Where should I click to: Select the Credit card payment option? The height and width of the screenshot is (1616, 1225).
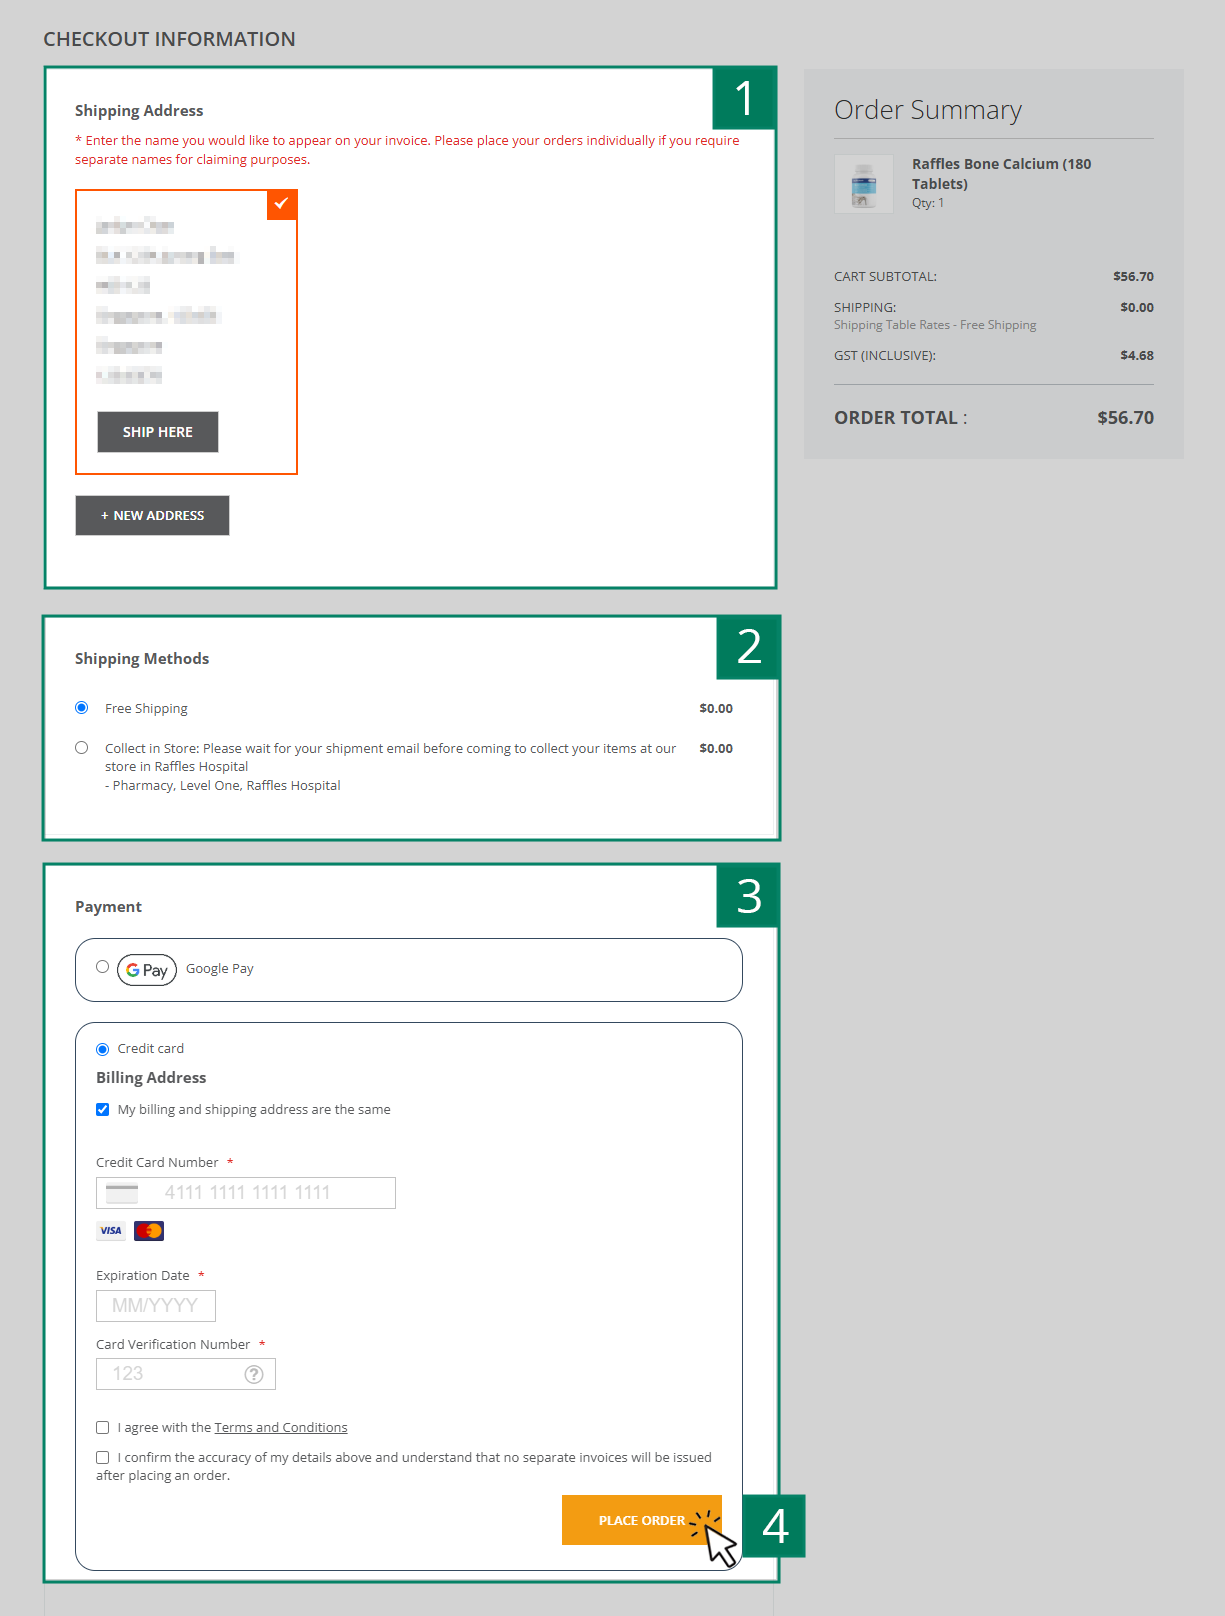point(103,1049)
